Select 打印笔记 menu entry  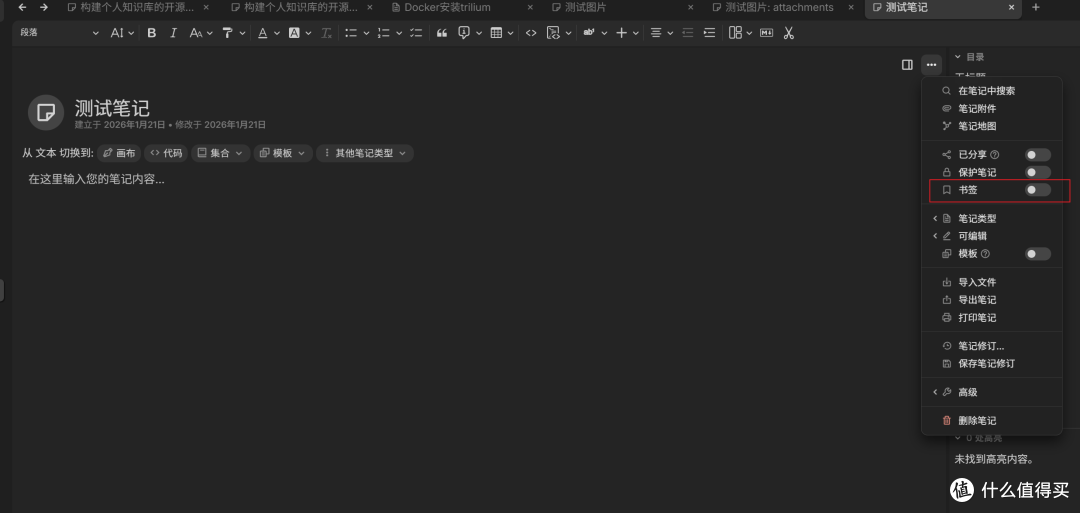click(x=992, y=318)
